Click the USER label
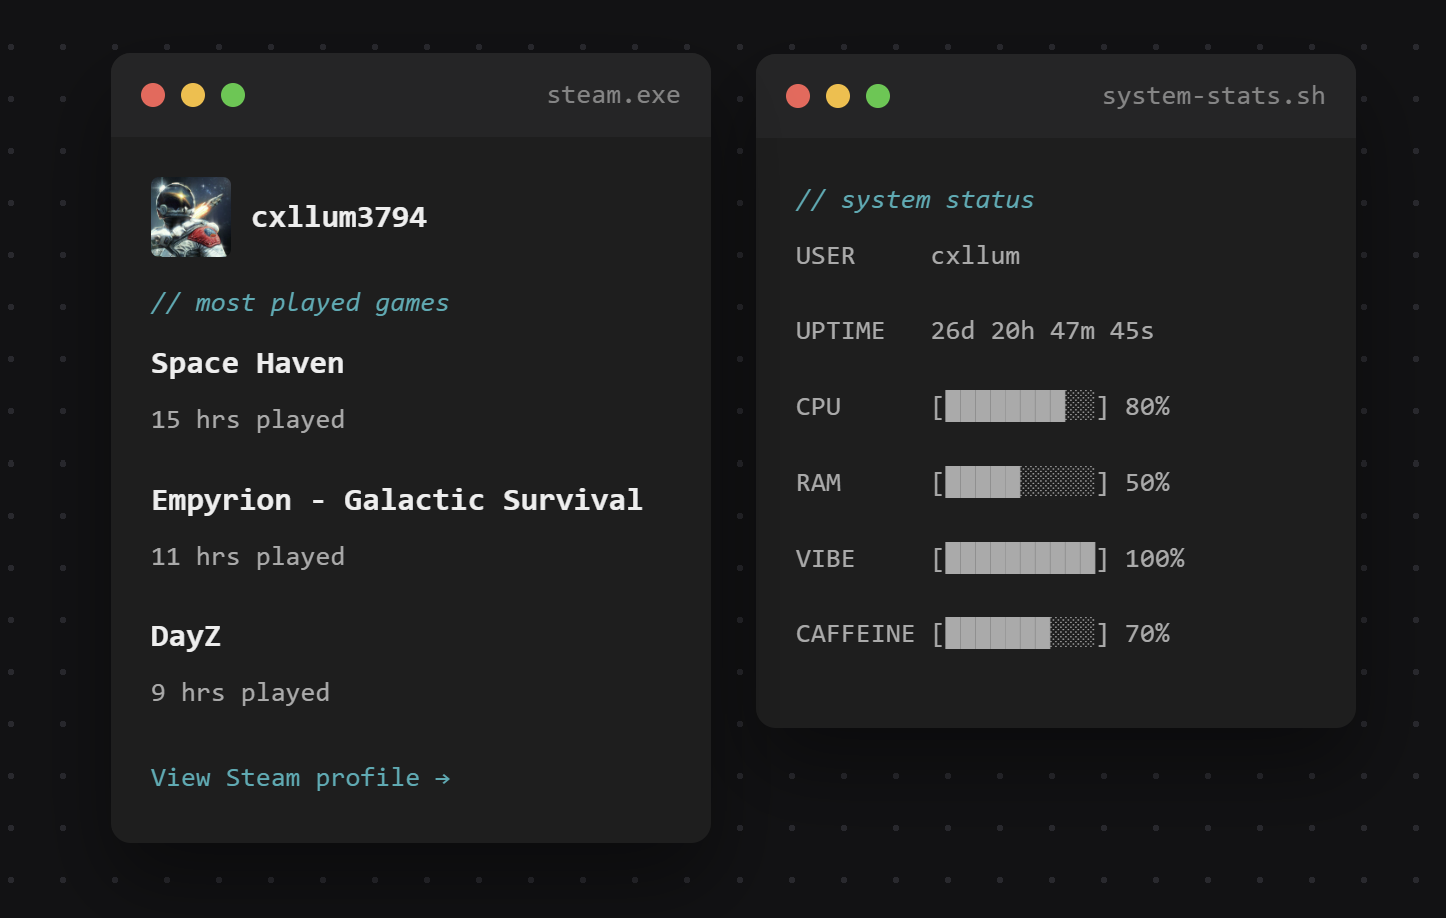Screen dimensions: 1446x918 click(x=826, y=256)
